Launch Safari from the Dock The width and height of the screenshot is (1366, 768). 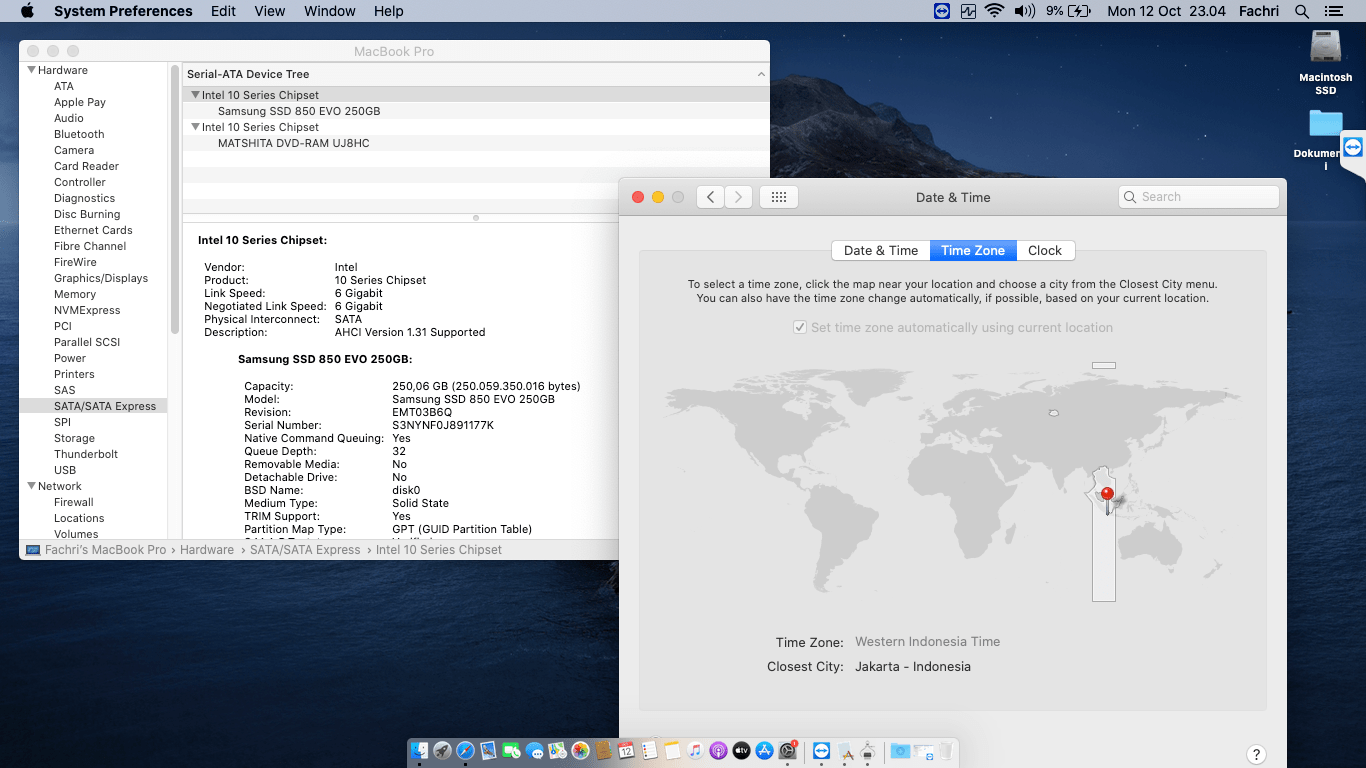point(465,751)
